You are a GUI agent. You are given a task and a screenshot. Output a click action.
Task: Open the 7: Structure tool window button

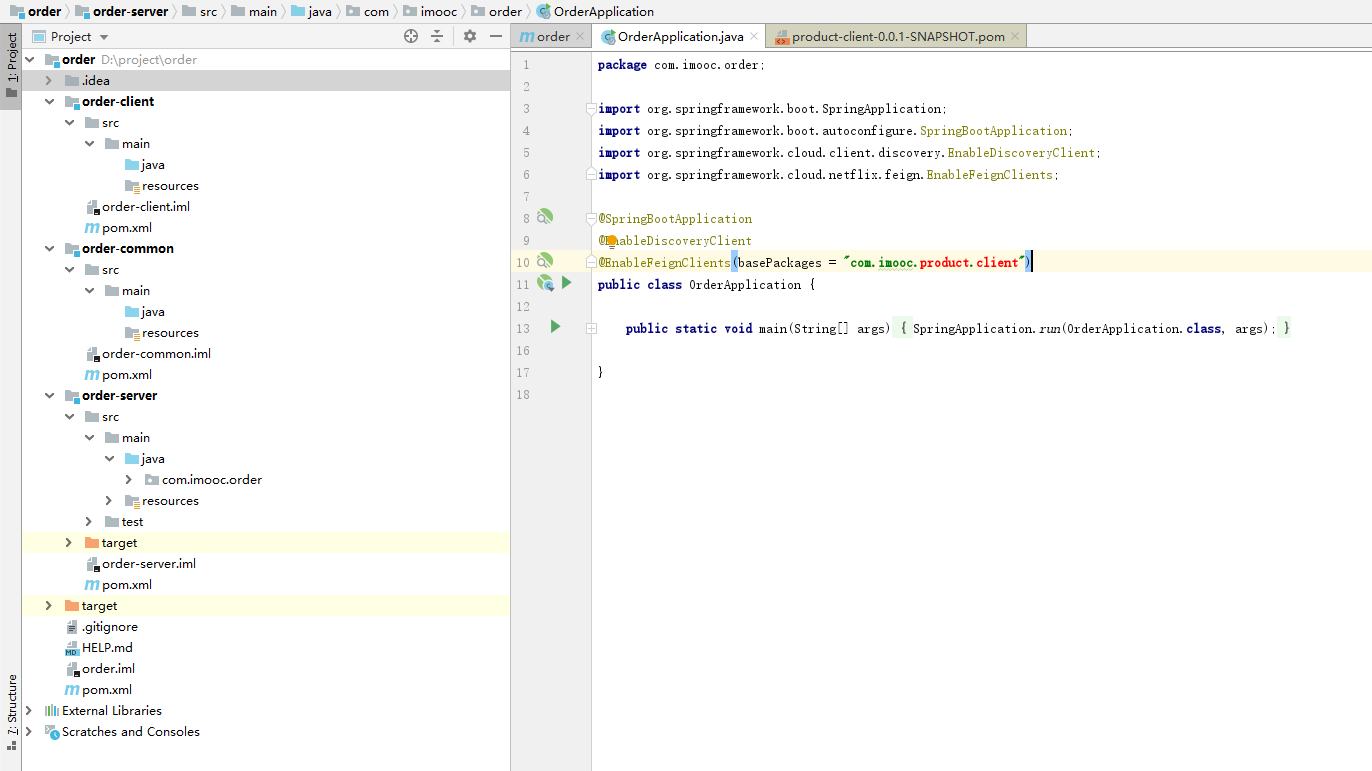click(x=11, y=712)
